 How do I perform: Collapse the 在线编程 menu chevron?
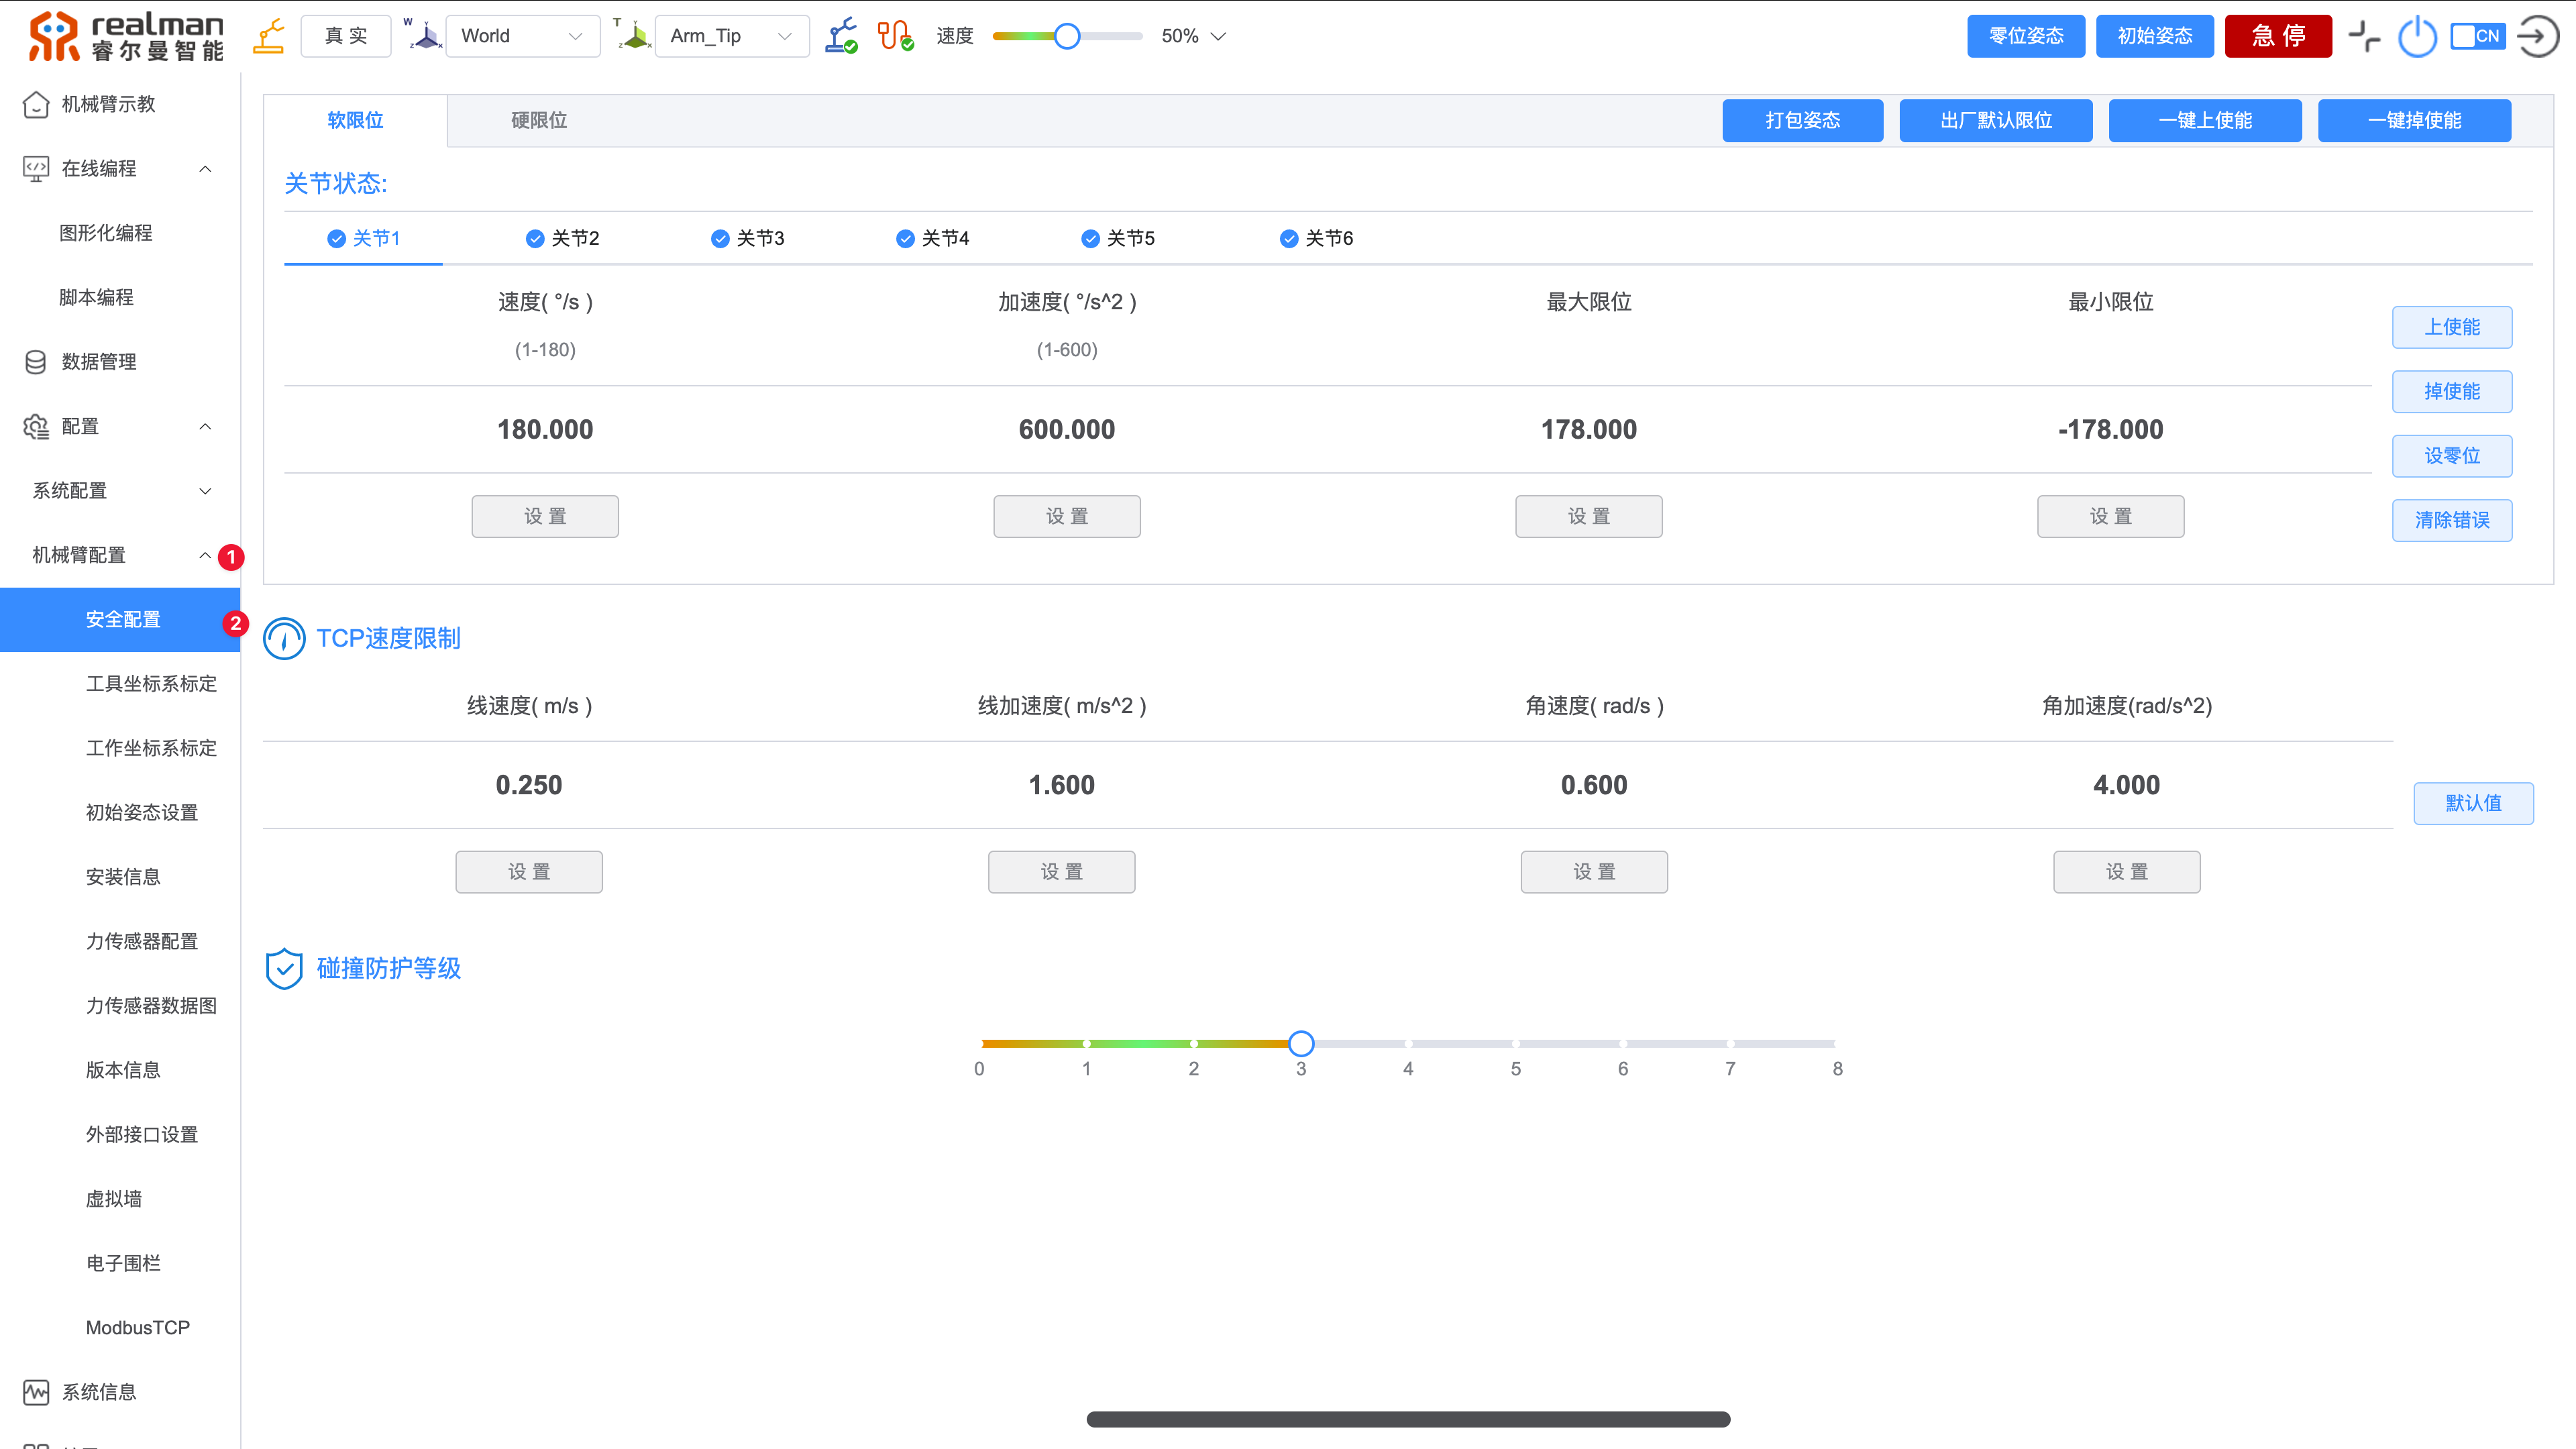[x=205, y=169]
